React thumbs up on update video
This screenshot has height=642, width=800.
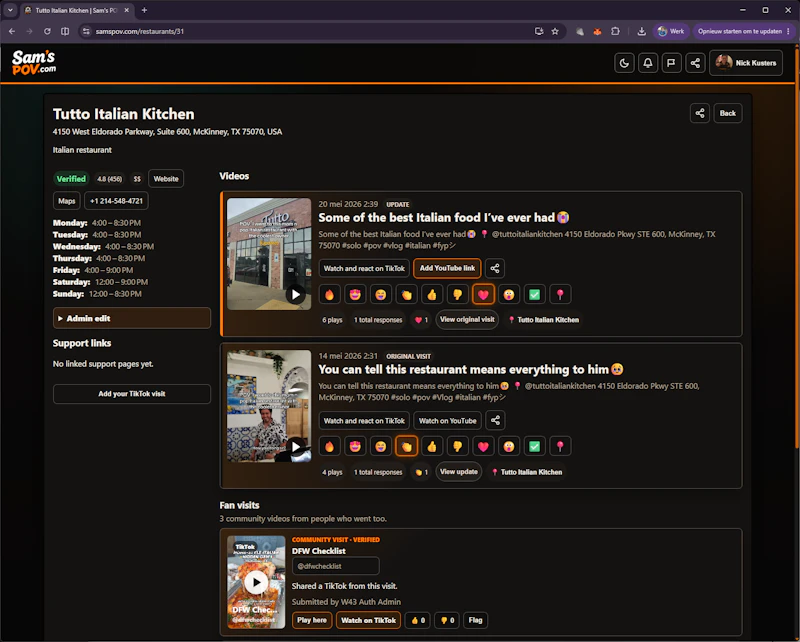tap(432, 294)
